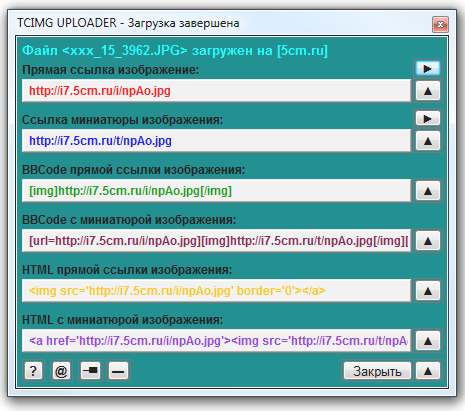This screenshot has width=465, height=411.
Task: Click the [url=...] BBCode thumbnail field
Action: coord(216,241)
